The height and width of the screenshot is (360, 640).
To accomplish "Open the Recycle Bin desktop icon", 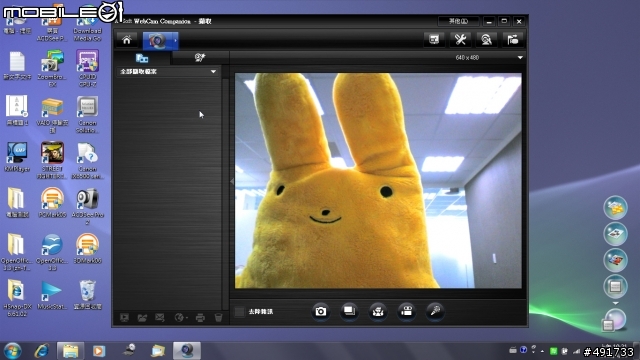I will [x=87, y=295].
